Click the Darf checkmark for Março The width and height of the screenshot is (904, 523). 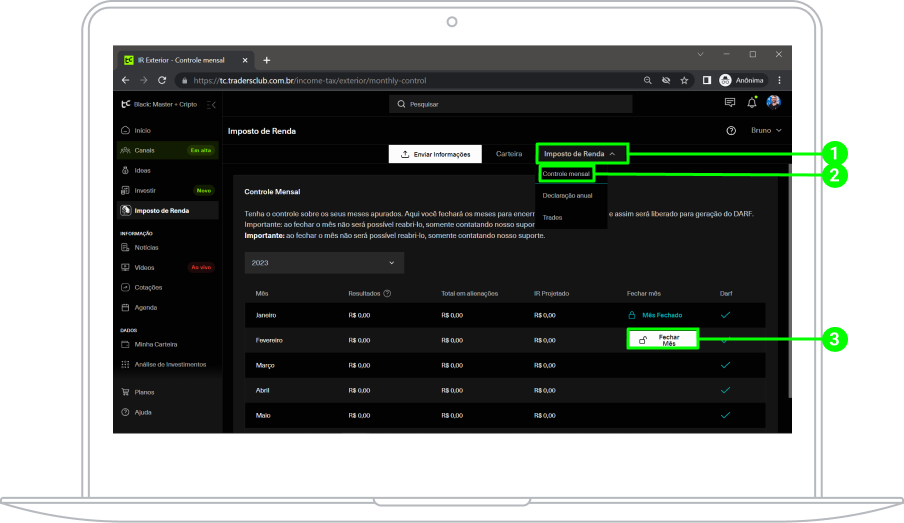[x=725, y=365]
